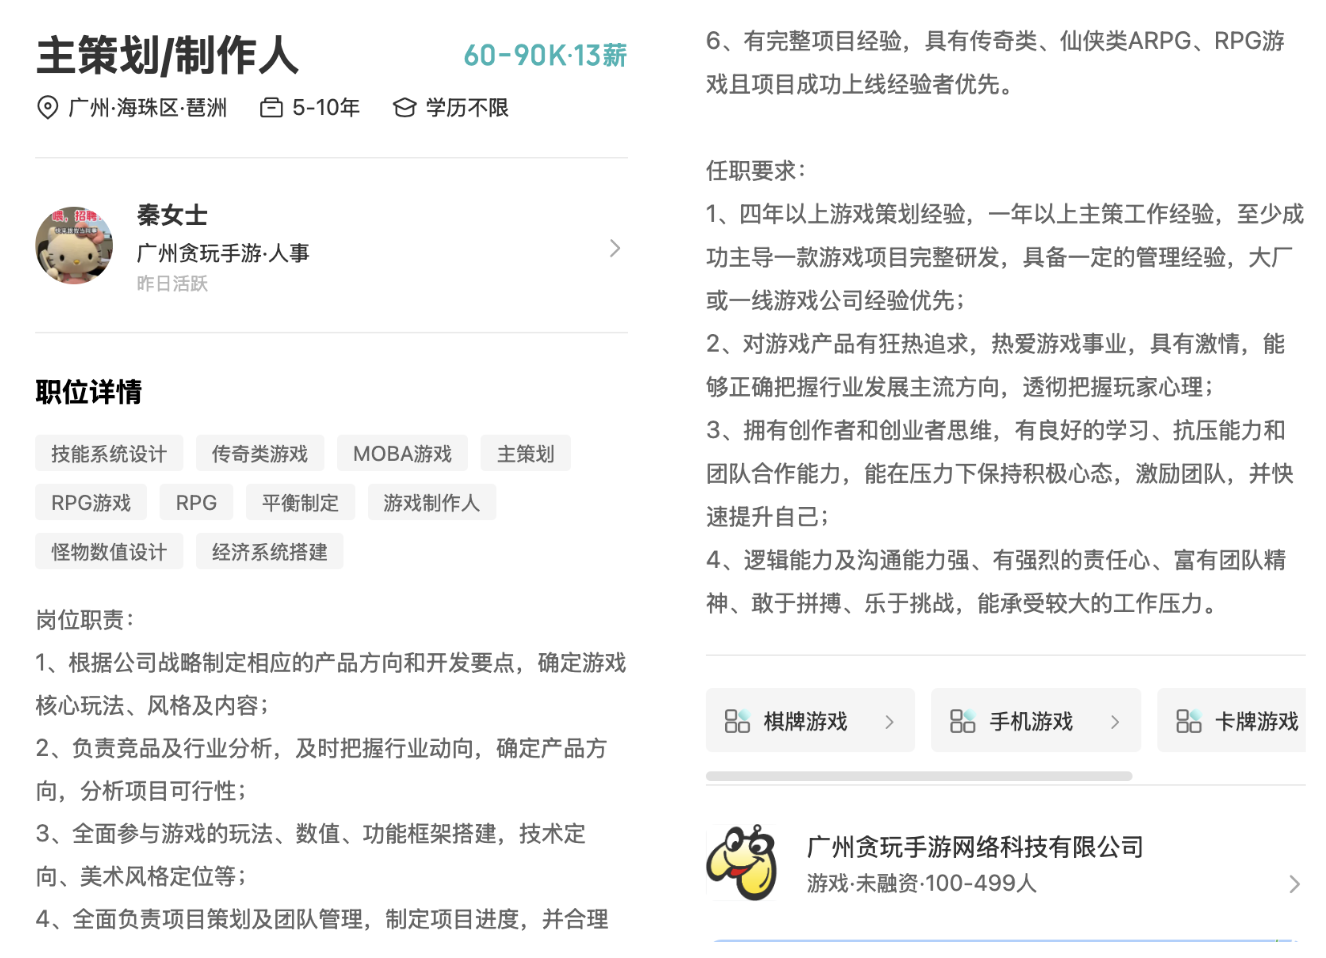Expand recruiter 秦女士 profile chevron

(x=615, y=248)
